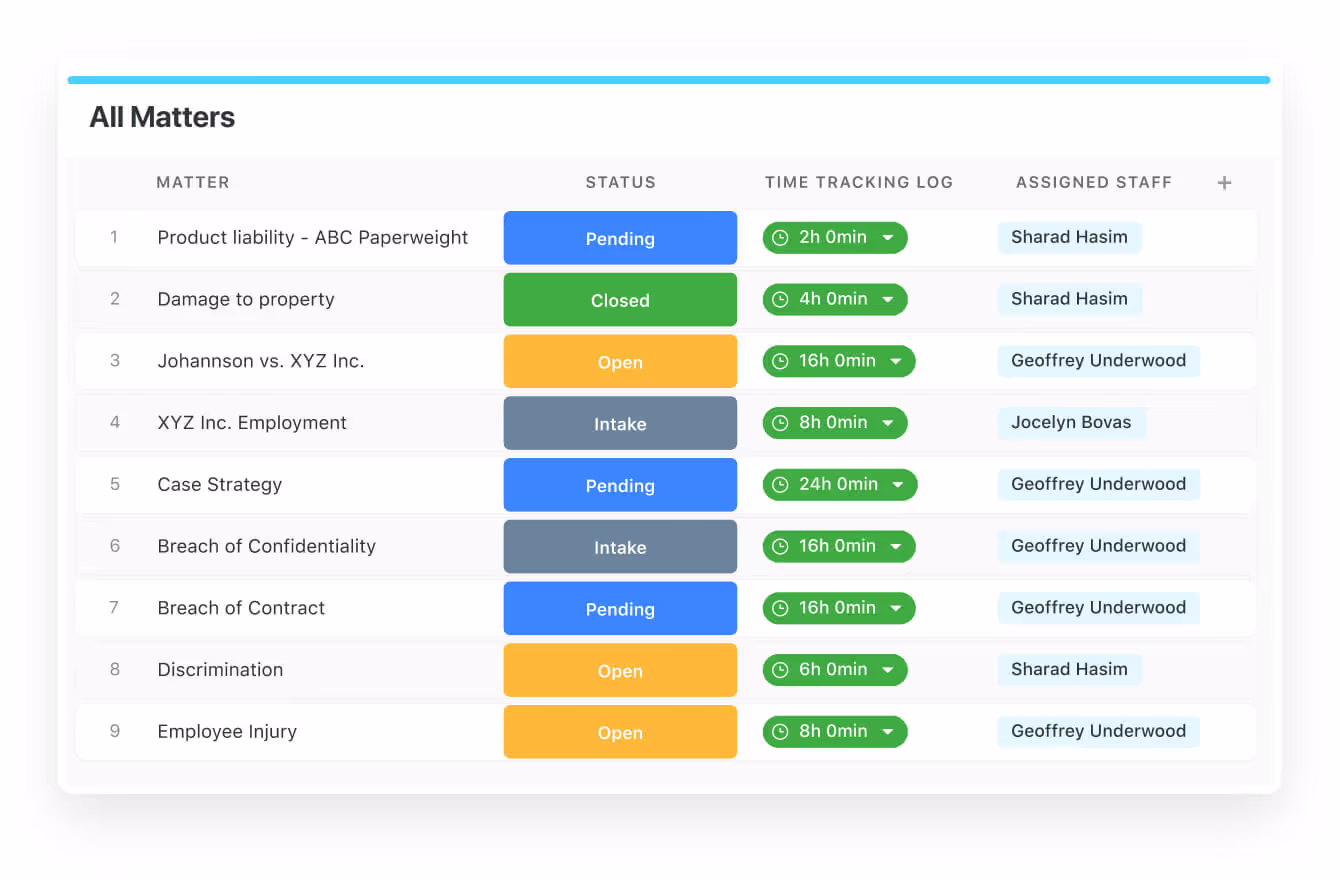Click clock icon in XYZ Inc. Employment row

pos(780,423)
